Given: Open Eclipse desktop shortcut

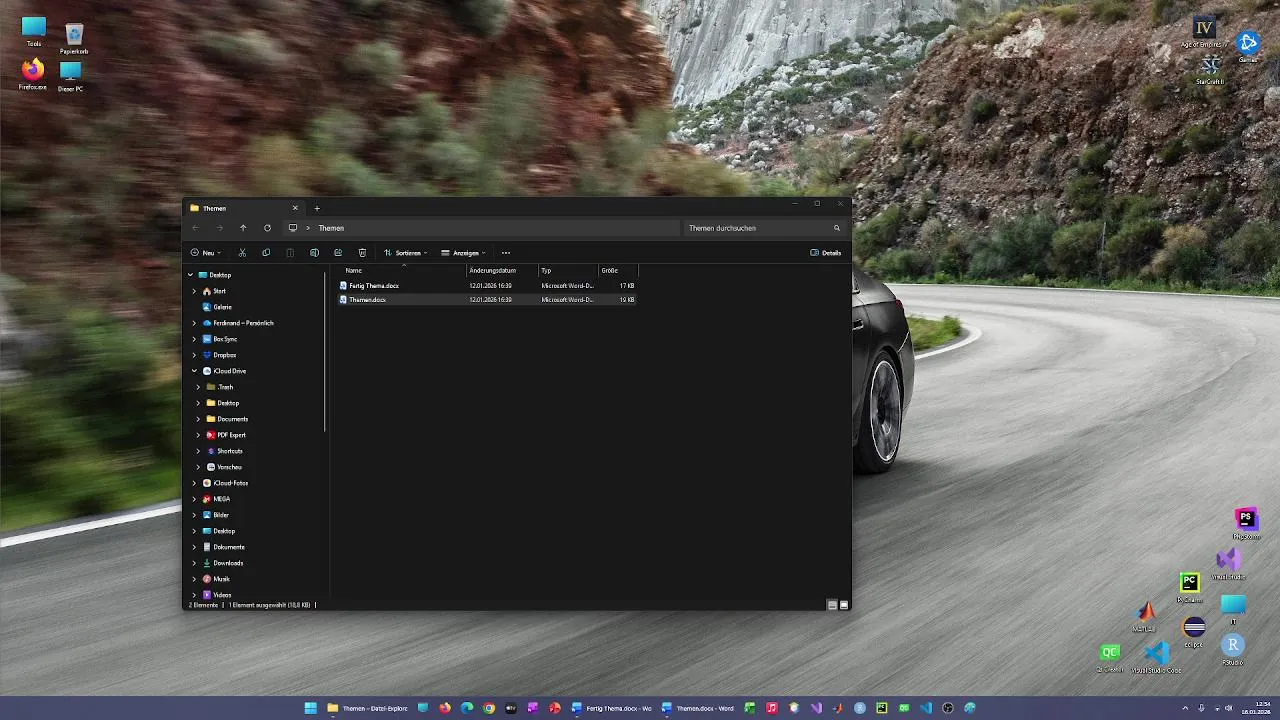Looking at the screenshot, I should tap(1194, 632).
